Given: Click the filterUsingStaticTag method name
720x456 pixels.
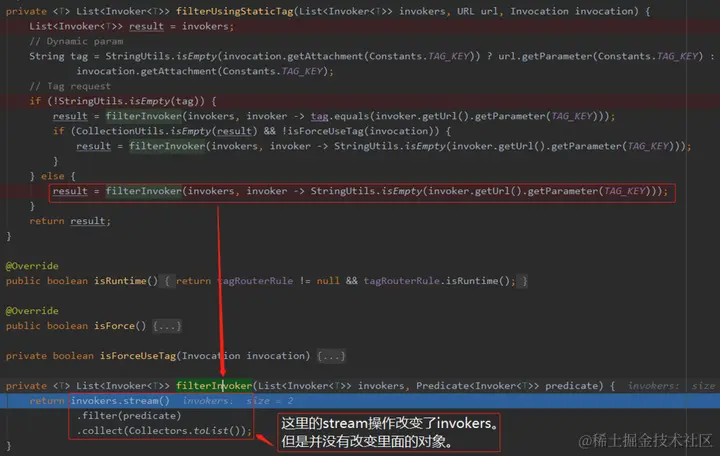Looking at the screenshot, I should [235, 11].
